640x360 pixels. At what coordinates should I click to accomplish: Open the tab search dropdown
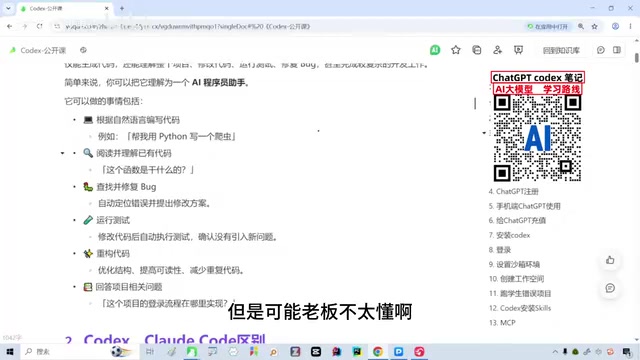click(8, 8)
